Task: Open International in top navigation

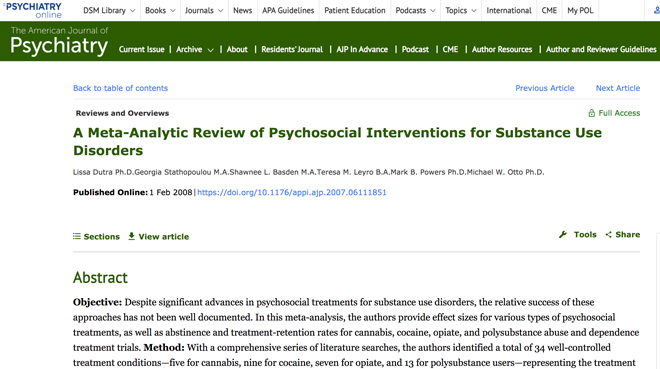Action: 509,11
